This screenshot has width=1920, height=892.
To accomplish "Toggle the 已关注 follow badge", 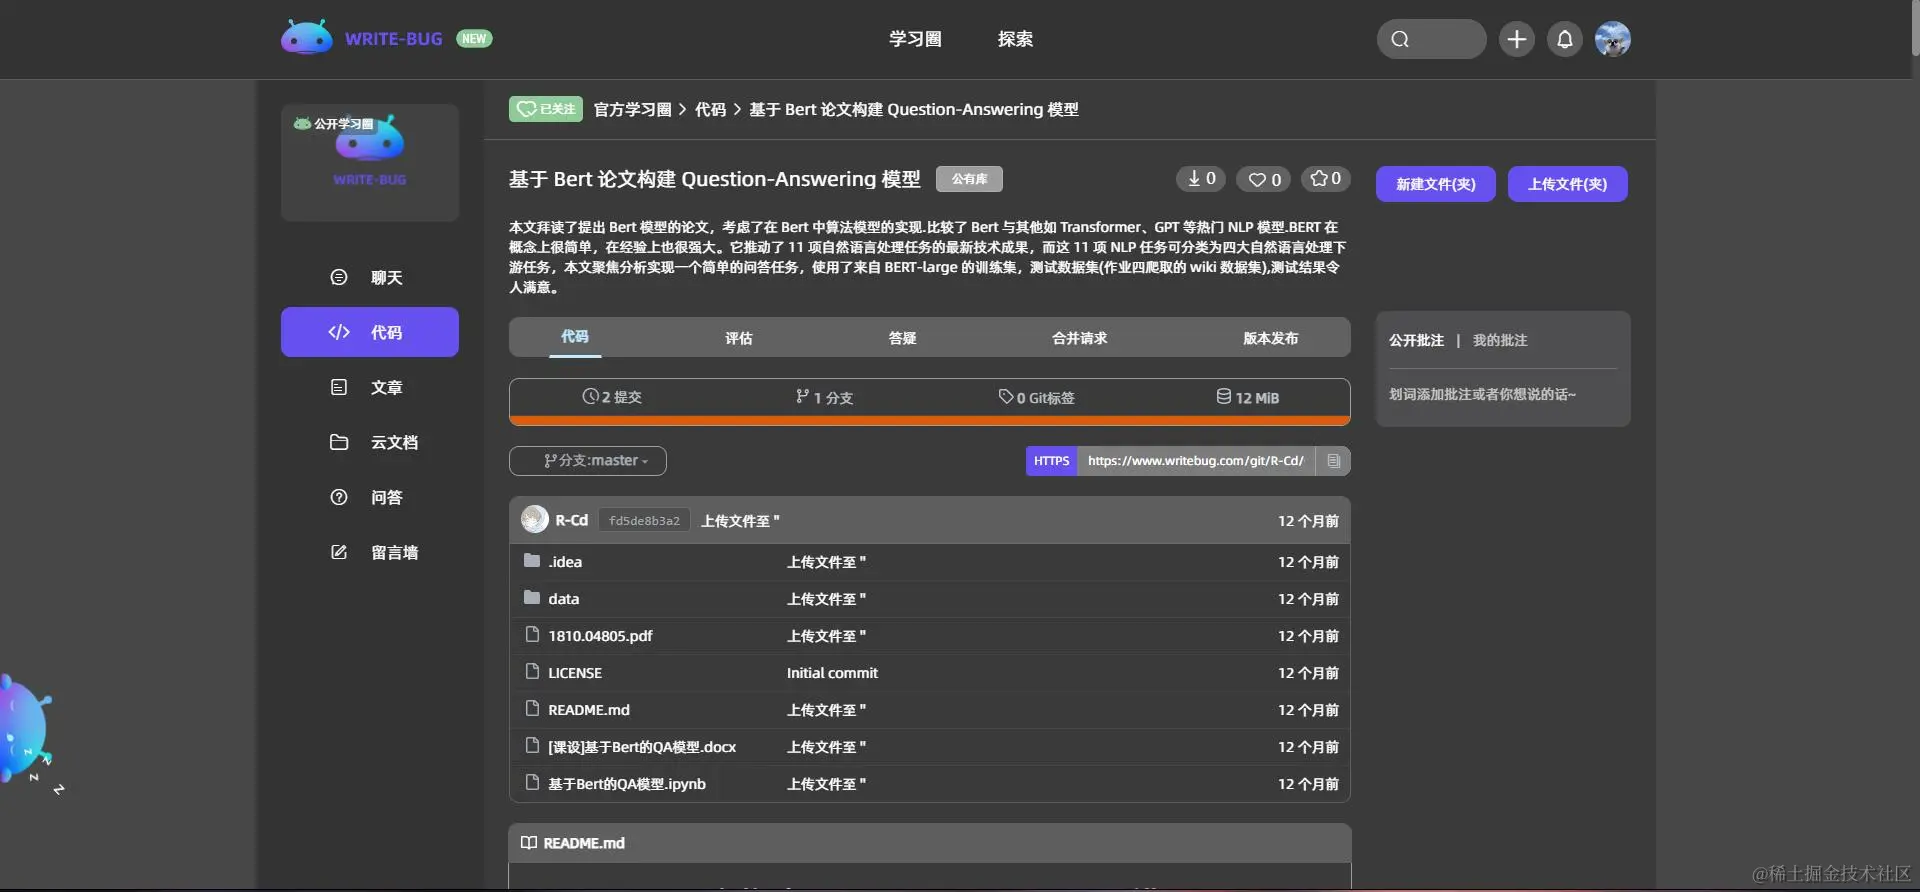I will point(546,109).
